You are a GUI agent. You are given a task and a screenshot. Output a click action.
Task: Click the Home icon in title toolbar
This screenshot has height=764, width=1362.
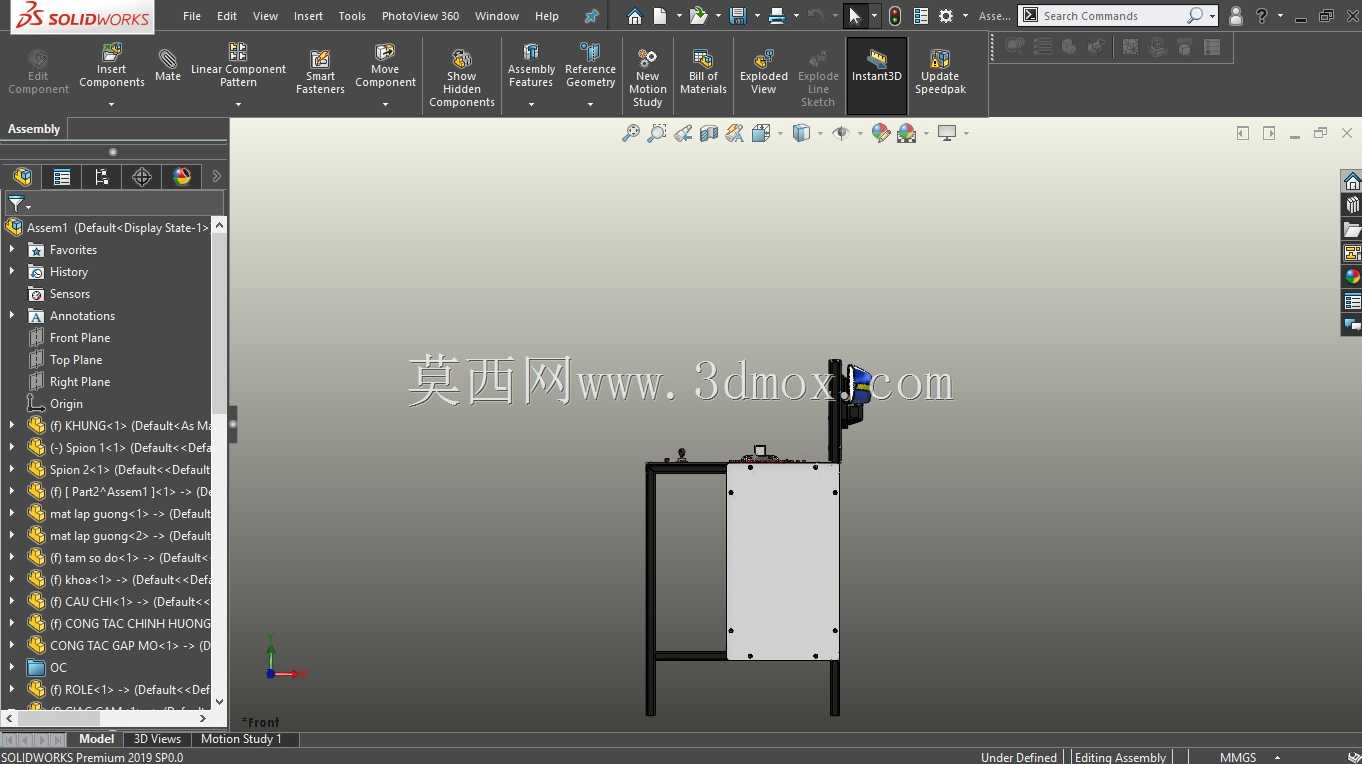point(635,16)
